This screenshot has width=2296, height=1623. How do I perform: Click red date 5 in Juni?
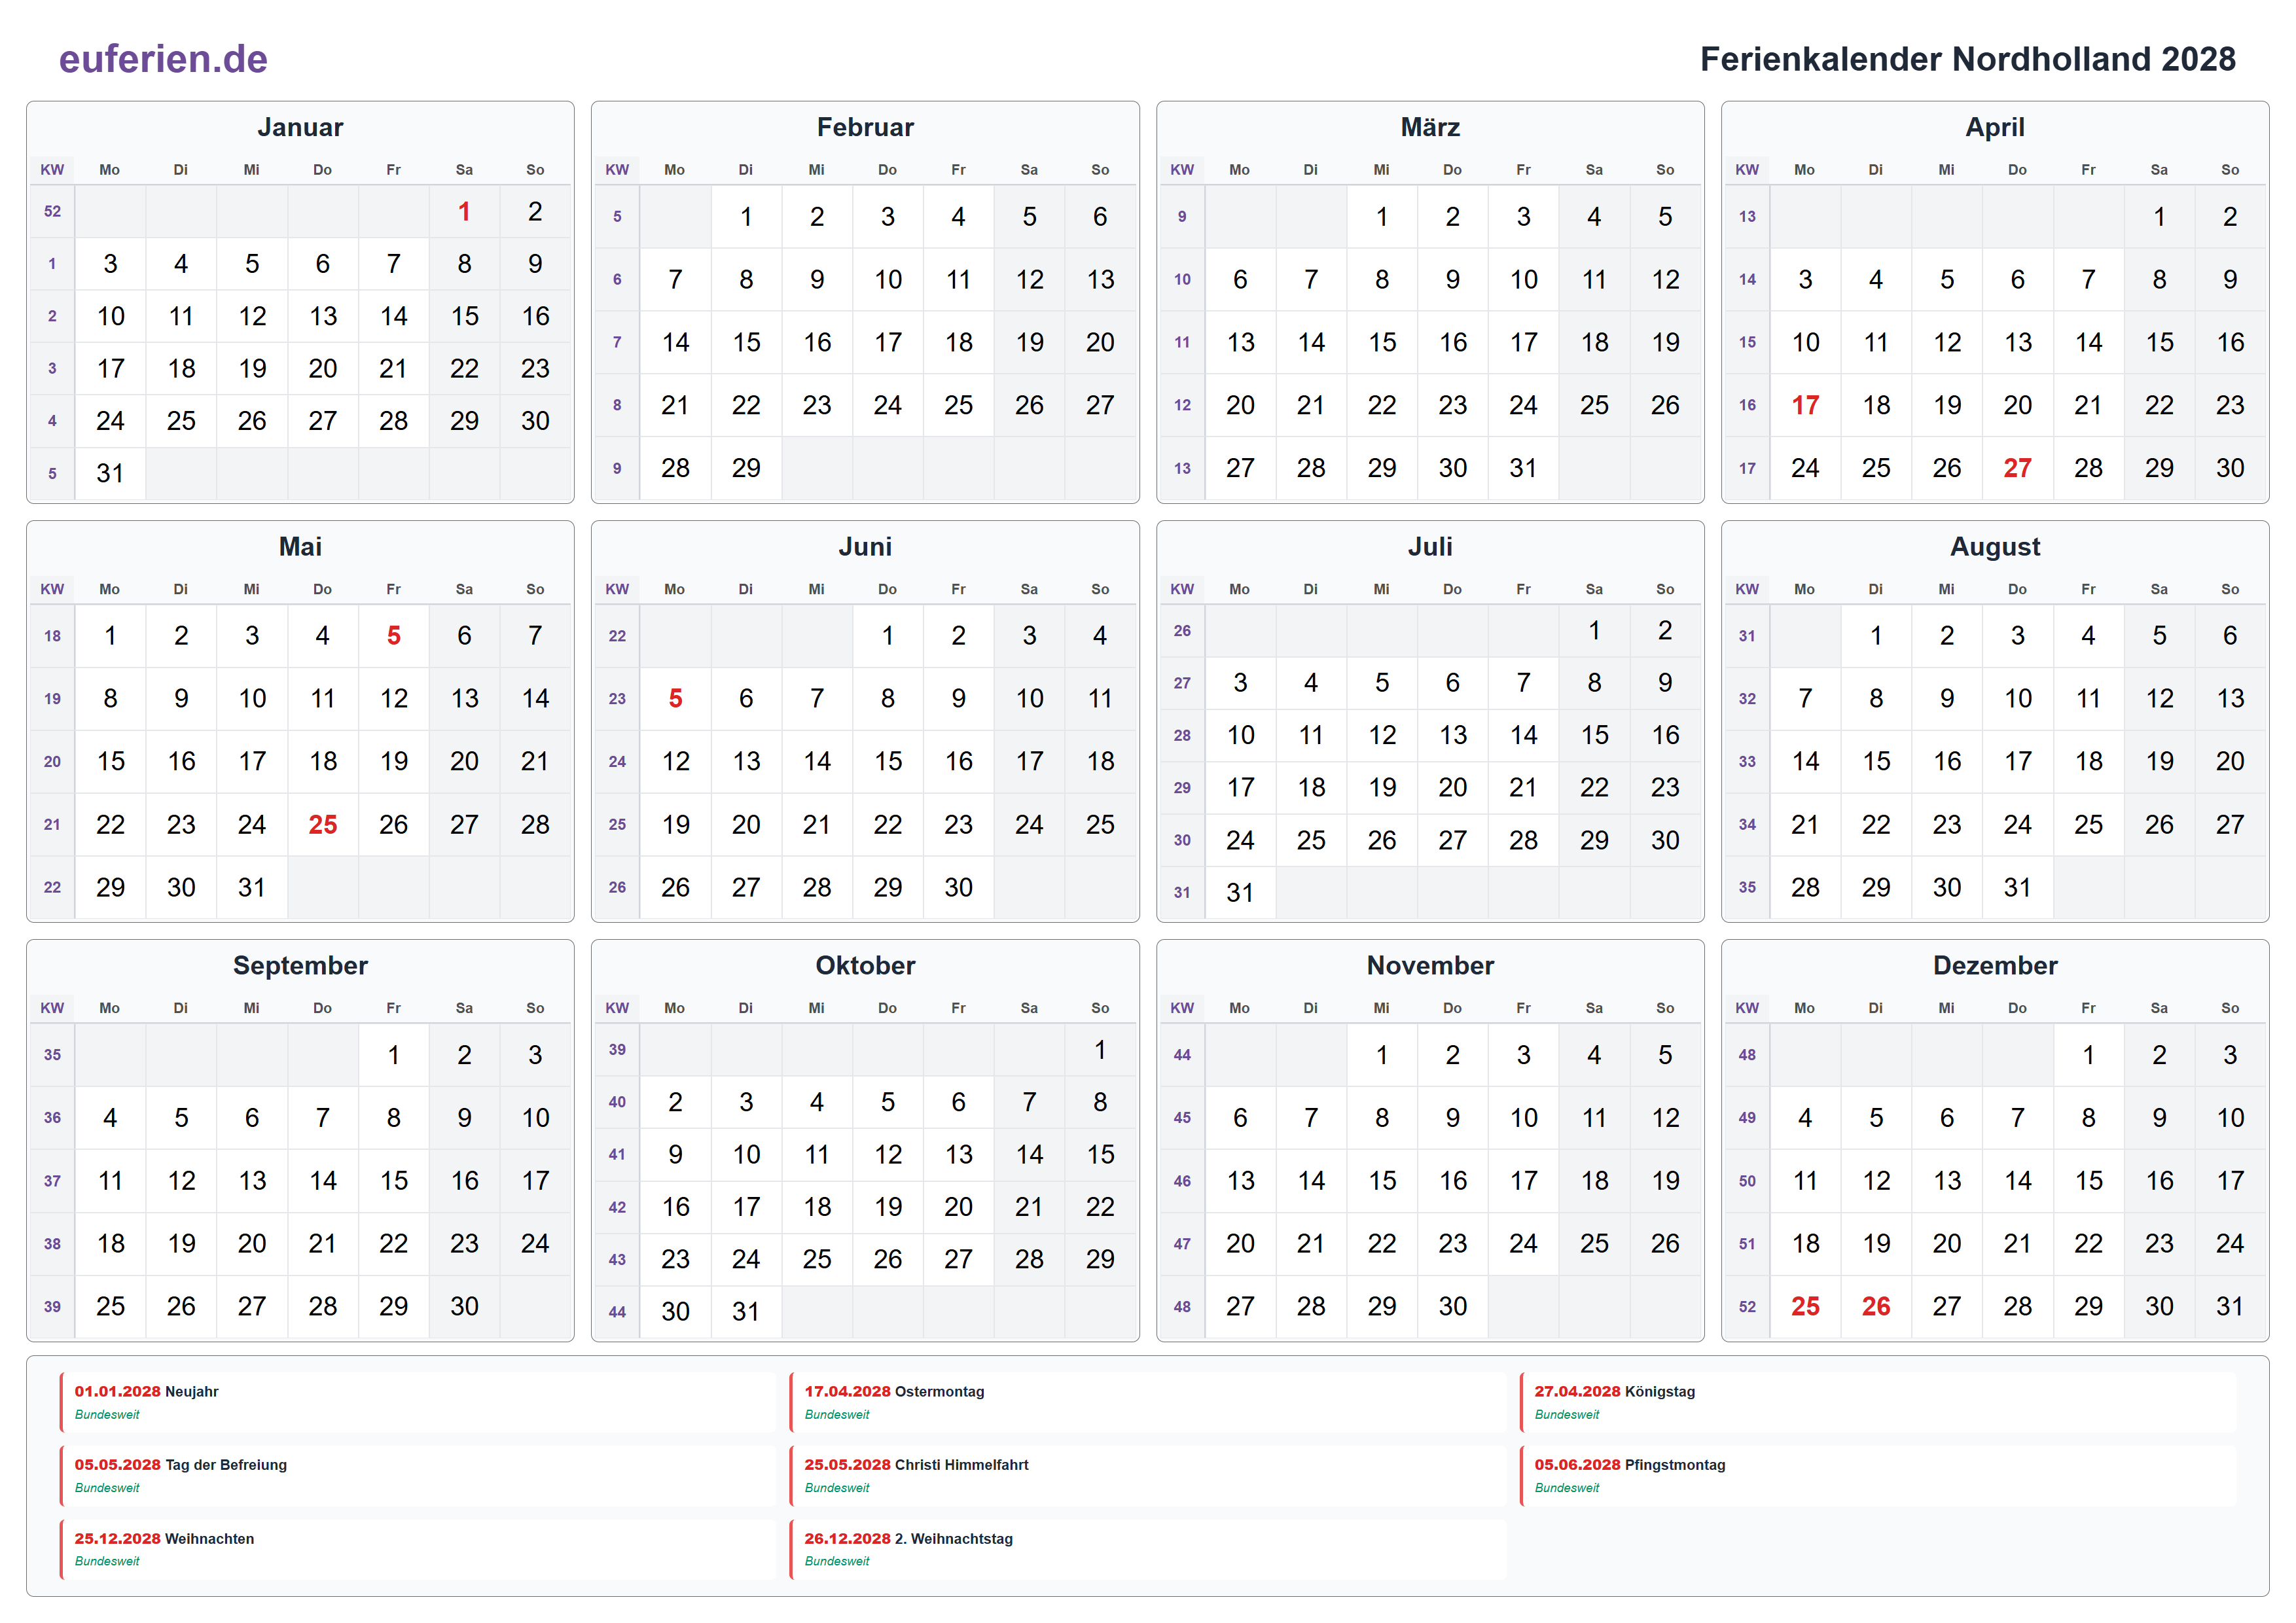pos(675,698)
